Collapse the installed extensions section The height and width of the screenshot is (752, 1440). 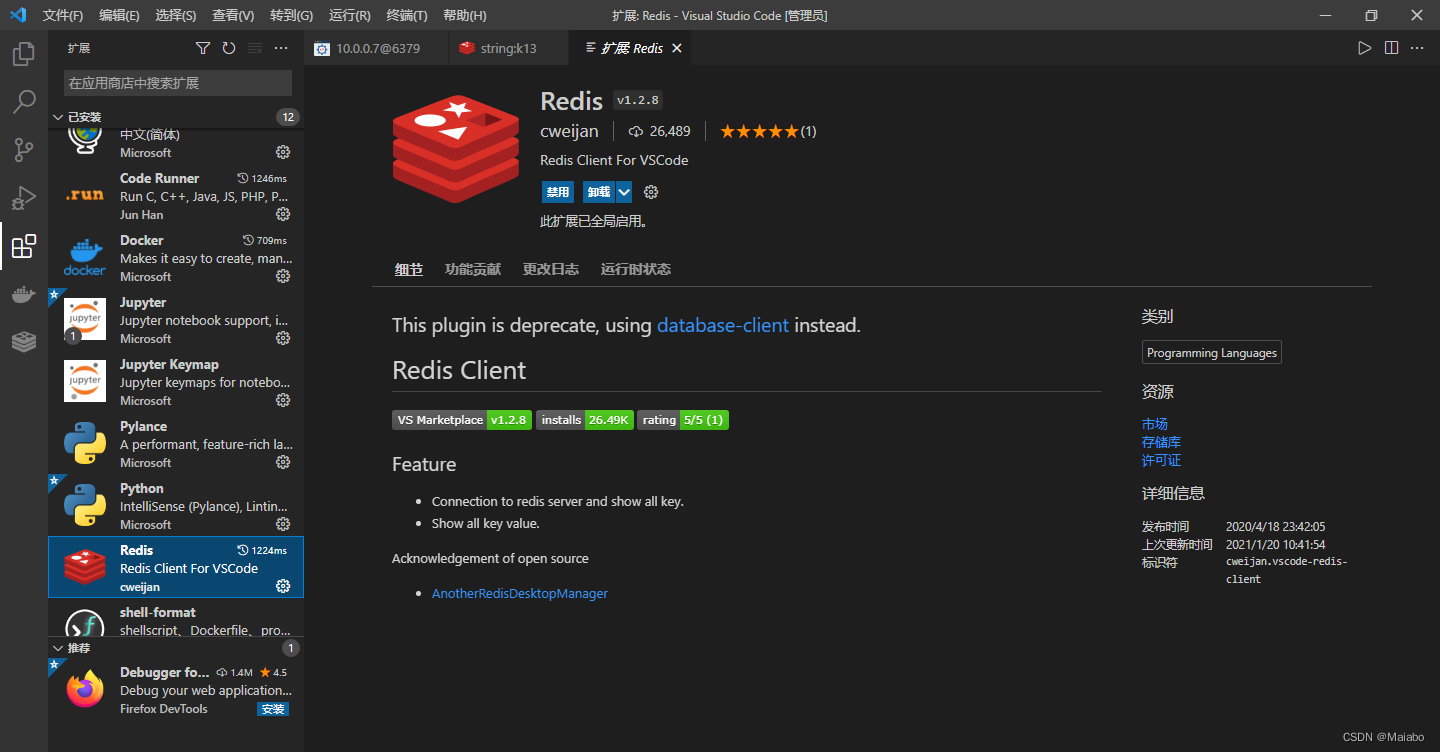click(x=58, y=117)
